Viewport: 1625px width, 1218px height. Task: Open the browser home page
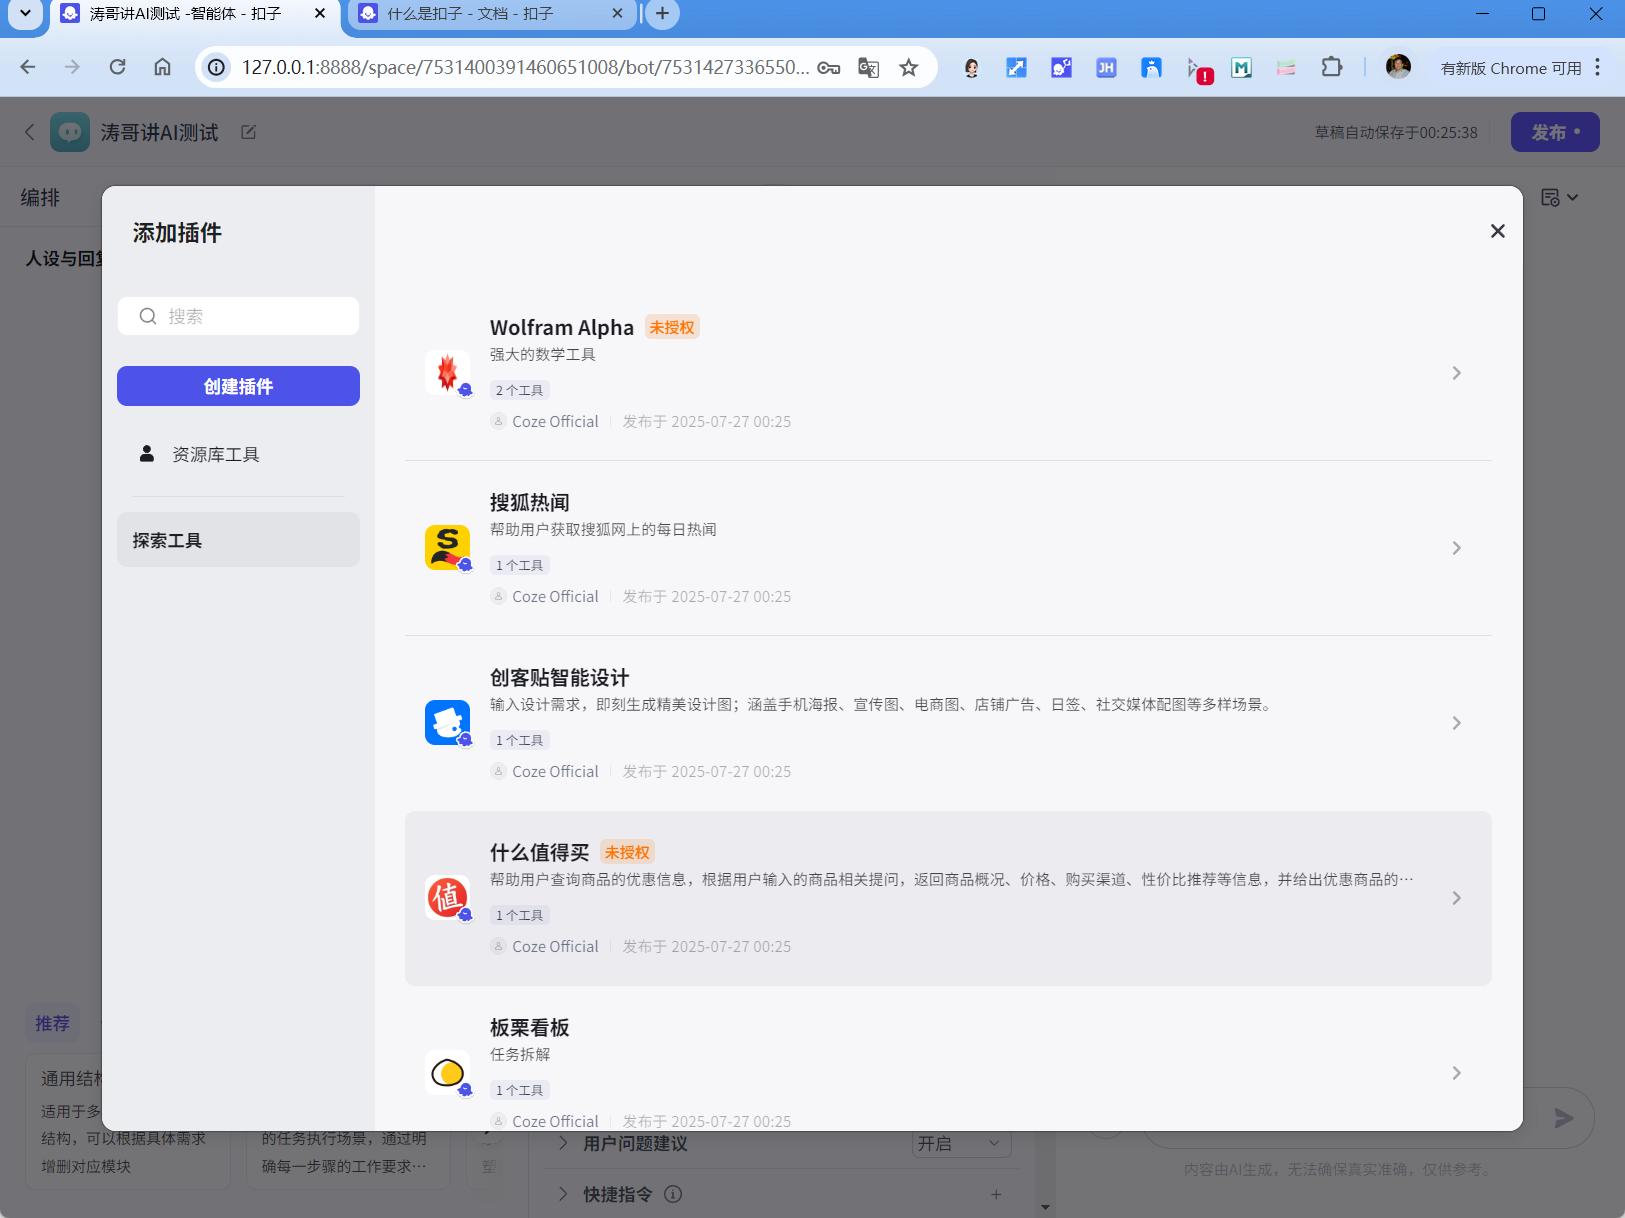tap(162, 67)
